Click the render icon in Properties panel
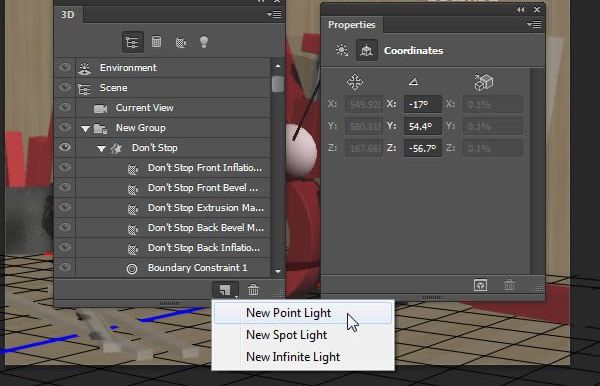This screenshot has width=600, height=386. coord(480,285)
